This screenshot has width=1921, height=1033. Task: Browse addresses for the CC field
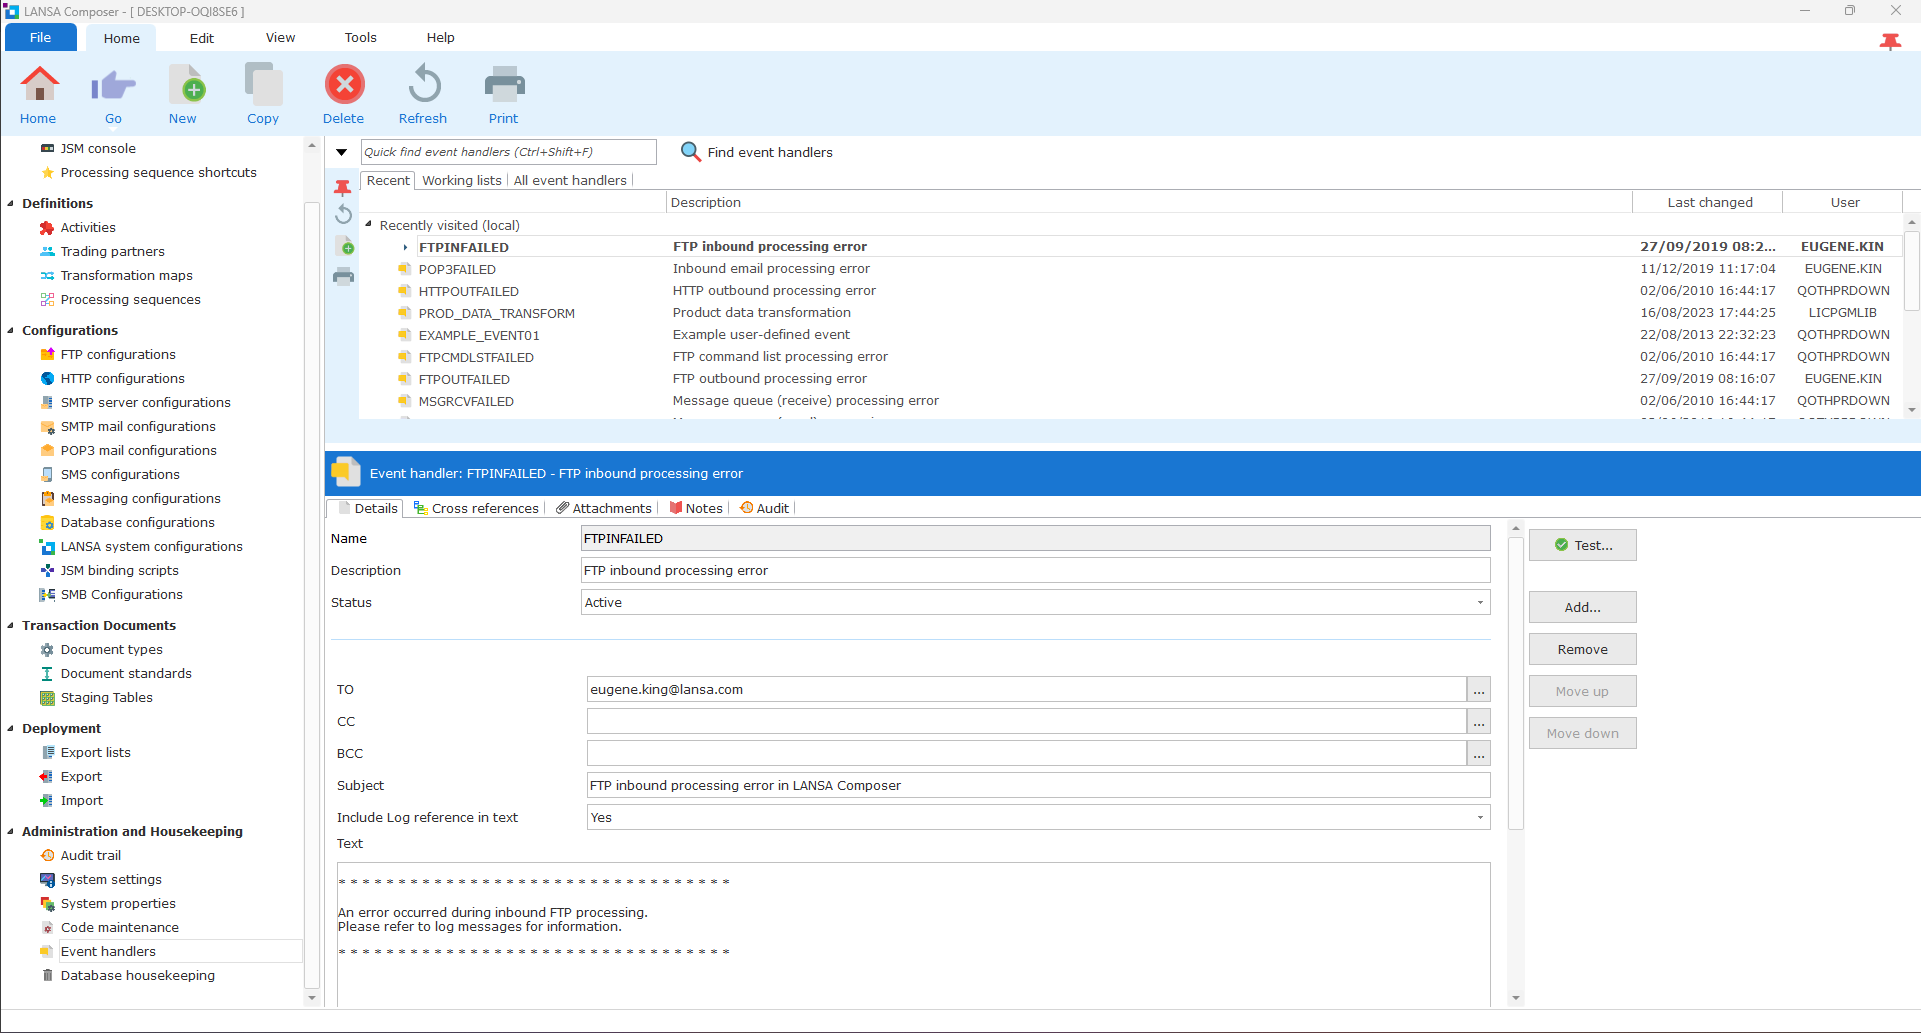(1479, 721)
